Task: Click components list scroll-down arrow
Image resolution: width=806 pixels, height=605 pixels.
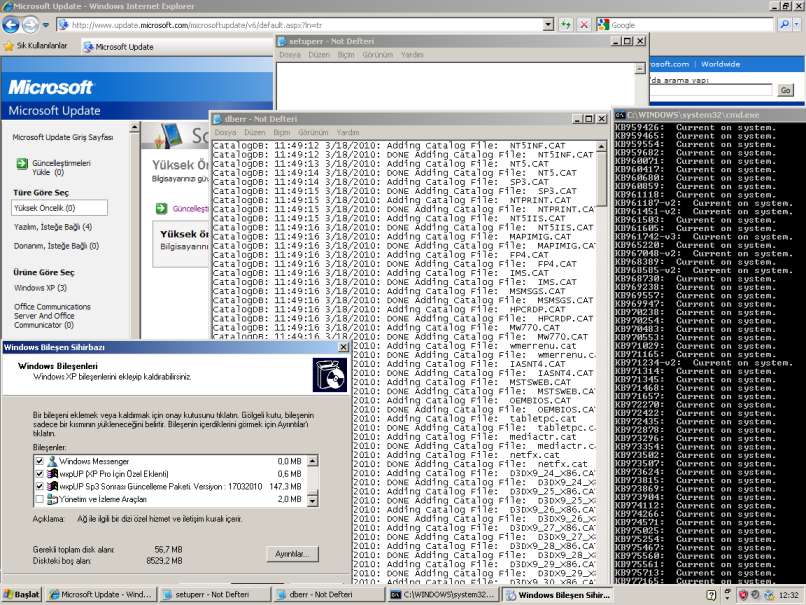Action: point(313,500)
